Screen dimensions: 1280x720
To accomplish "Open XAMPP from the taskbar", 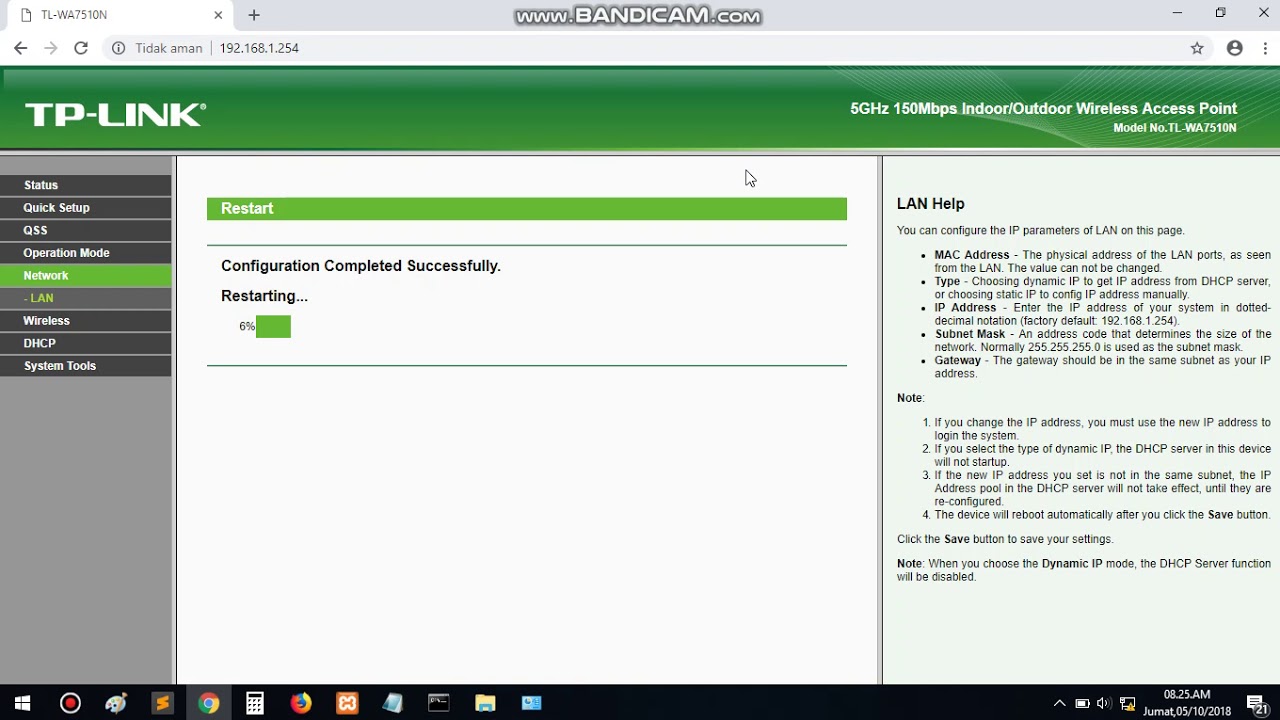I will [347, 703].
